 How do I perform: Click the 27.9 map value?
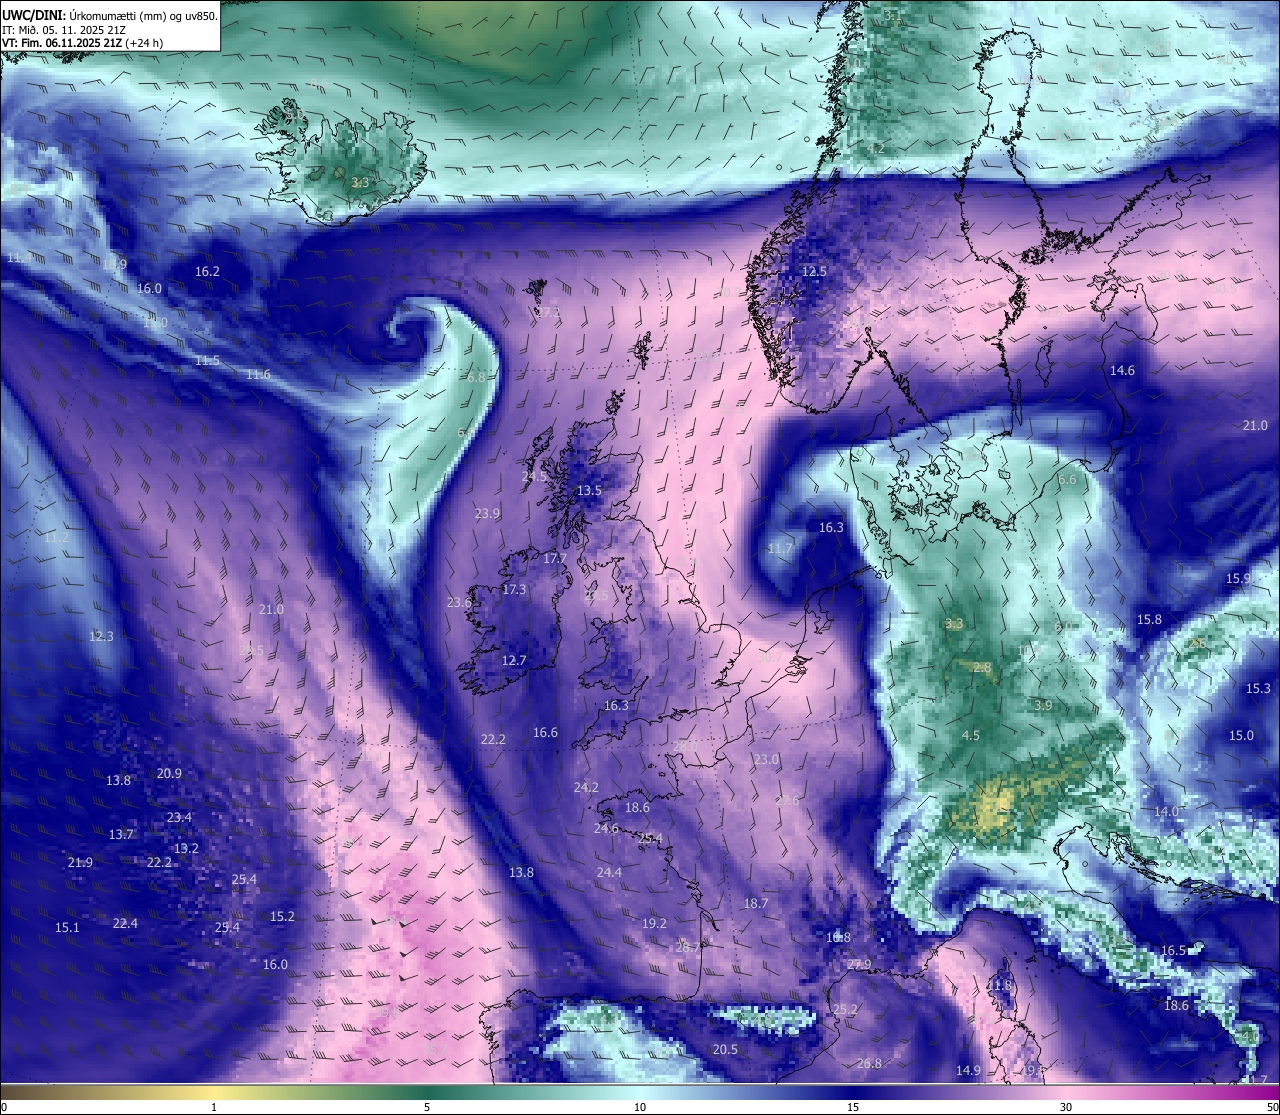click(x=859, y=965)
